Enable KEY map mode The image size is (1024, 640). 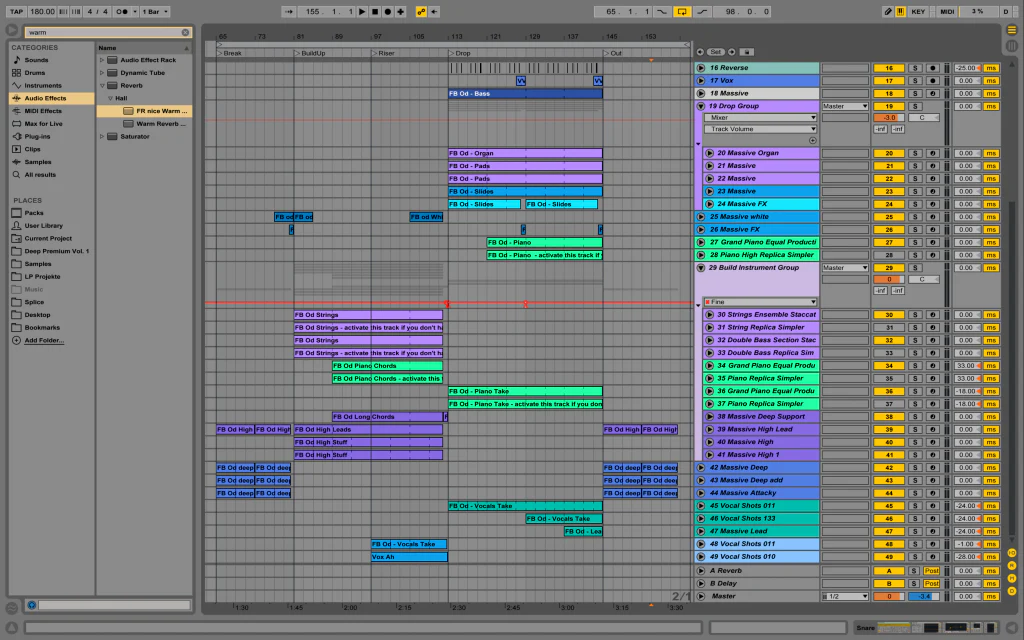tap(918, 12)
